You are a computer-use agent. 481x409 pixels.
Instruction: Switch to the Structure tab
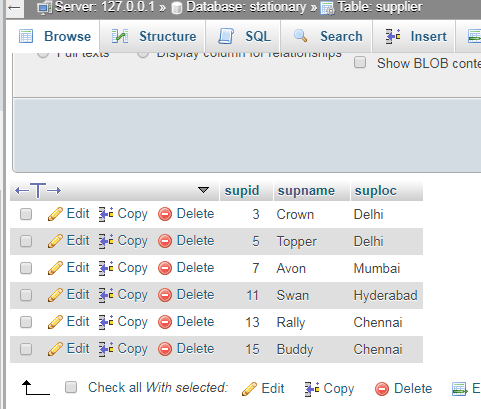tap(154, 36)
